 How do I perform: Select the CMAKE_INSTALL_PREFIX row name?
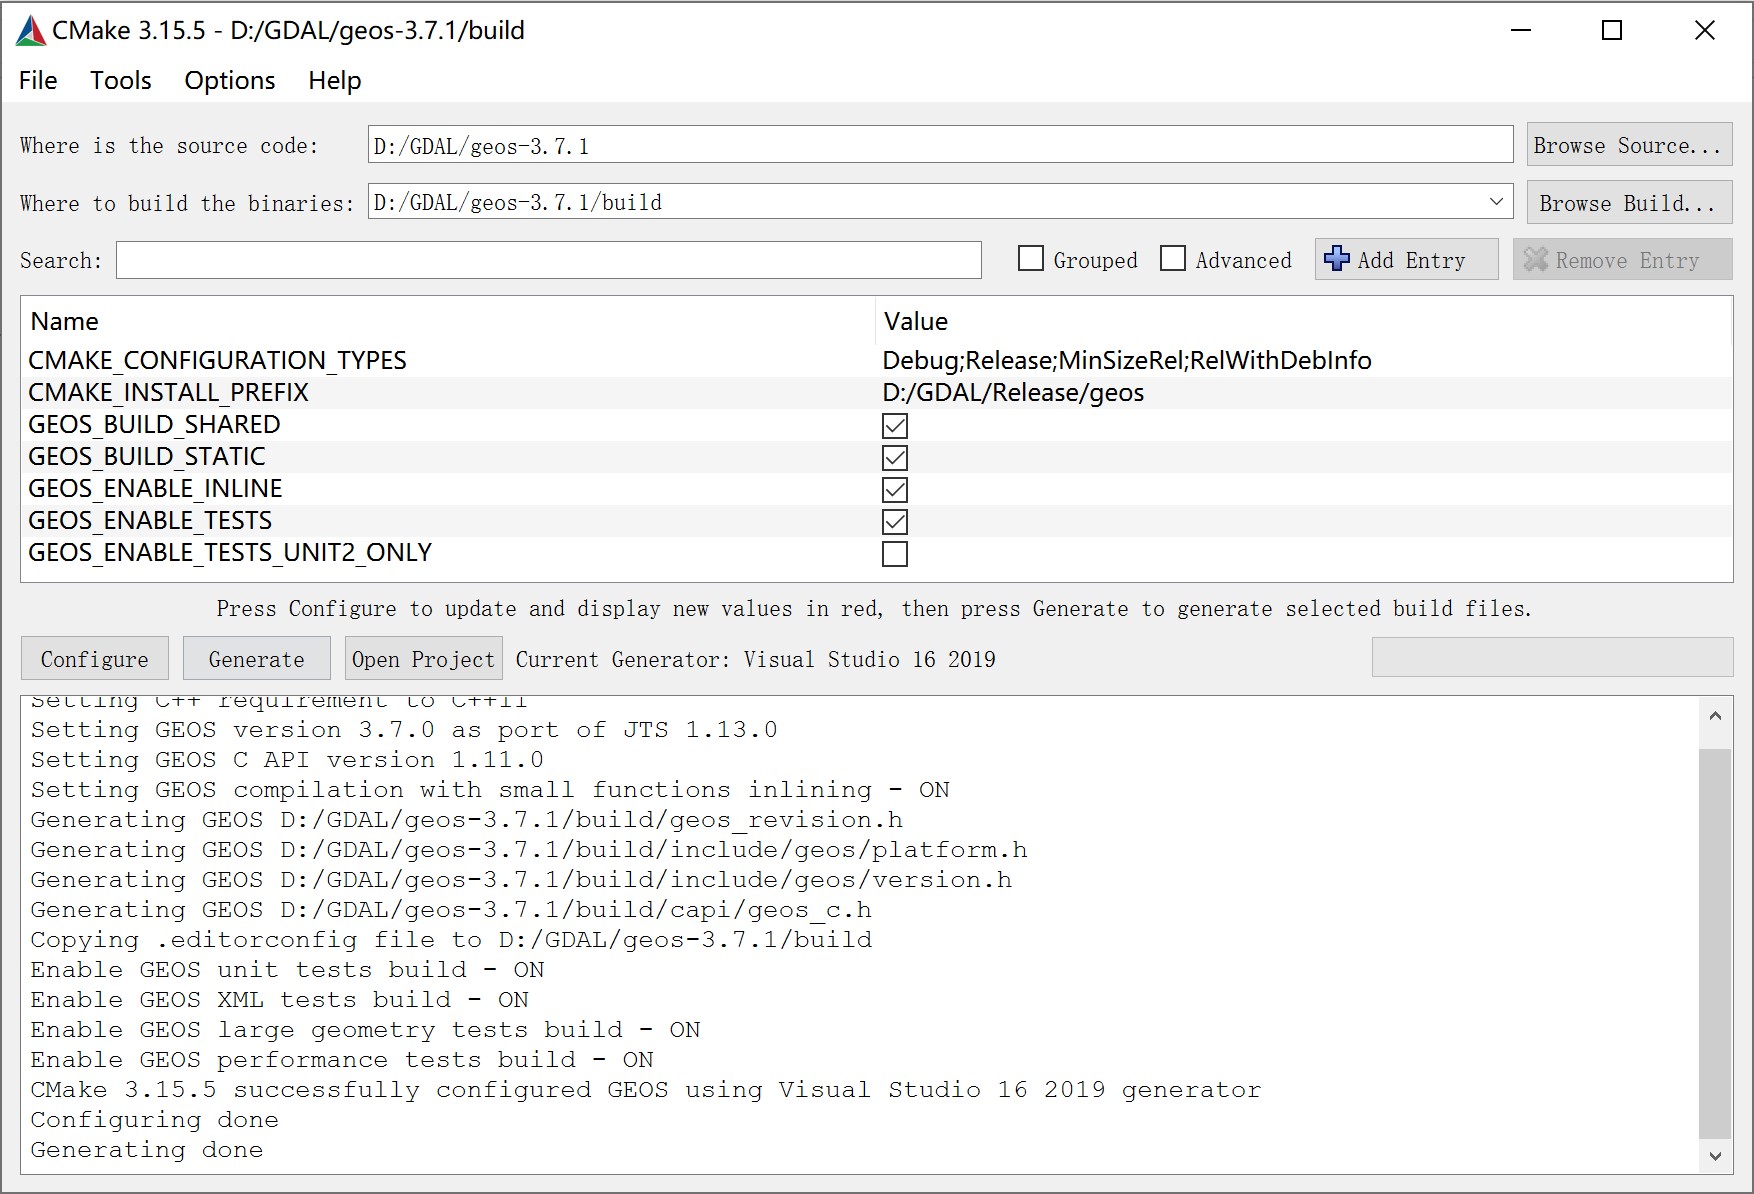point(168,392)
